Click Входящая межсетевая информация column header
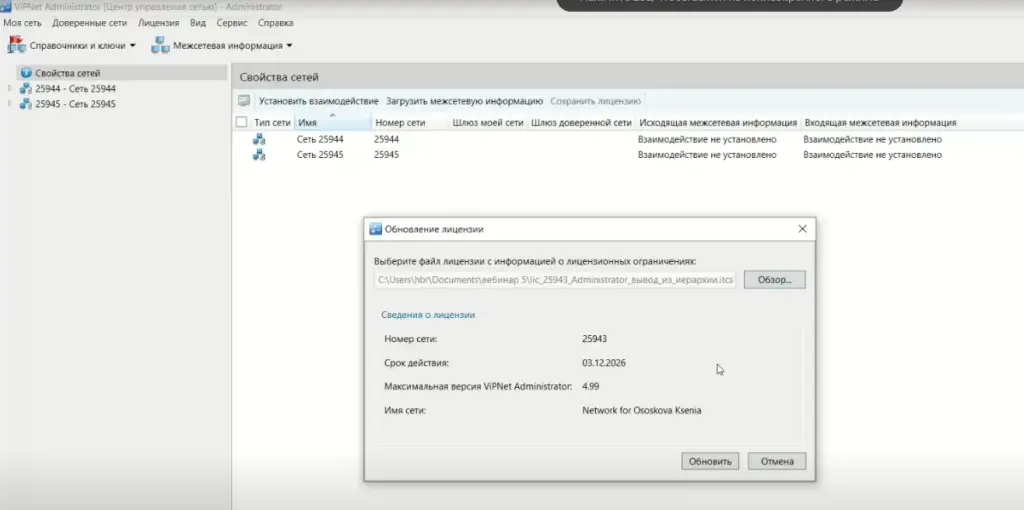Viewport: 1024px width, 510px height. coord(880,122)
